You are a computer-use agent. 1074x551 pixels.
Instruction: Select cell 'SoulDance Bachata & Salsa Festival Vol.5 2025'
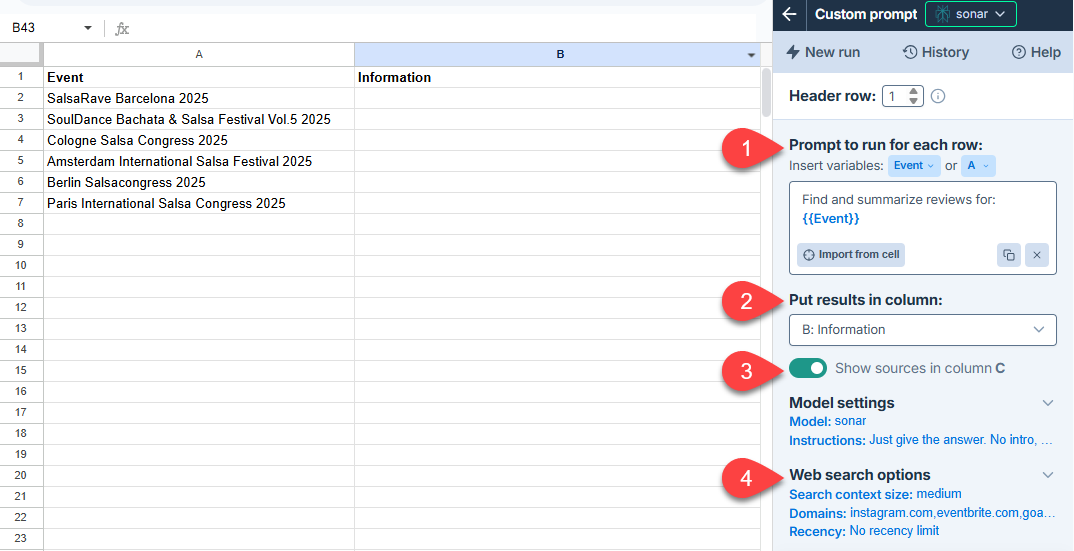point(199,119)
